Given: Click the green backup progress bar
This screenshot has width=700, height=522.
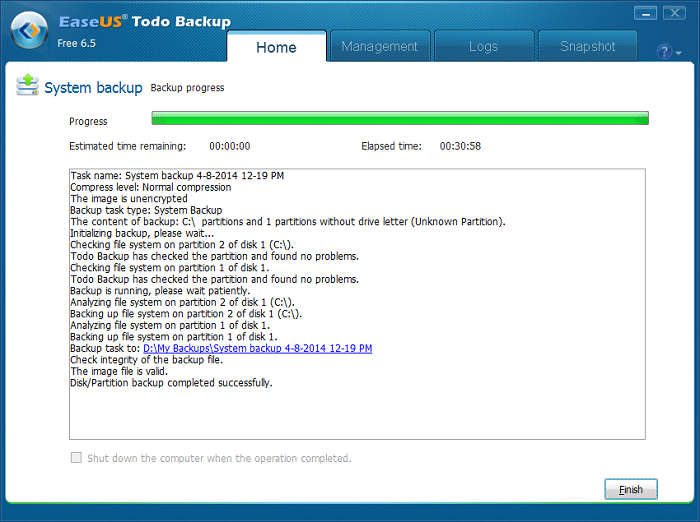Looking at the screenshot, I should [400, 118].
